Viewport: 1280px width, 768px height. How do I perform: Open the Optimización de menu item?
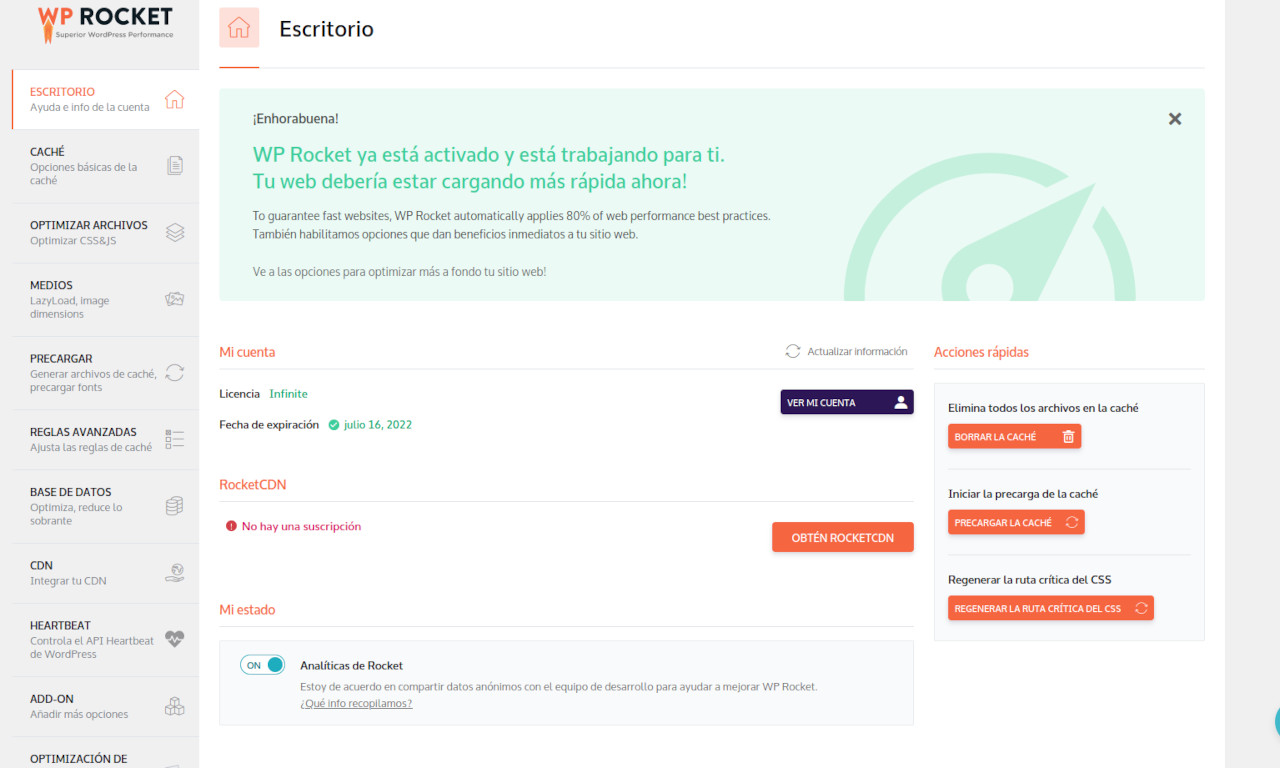[105, 753]
